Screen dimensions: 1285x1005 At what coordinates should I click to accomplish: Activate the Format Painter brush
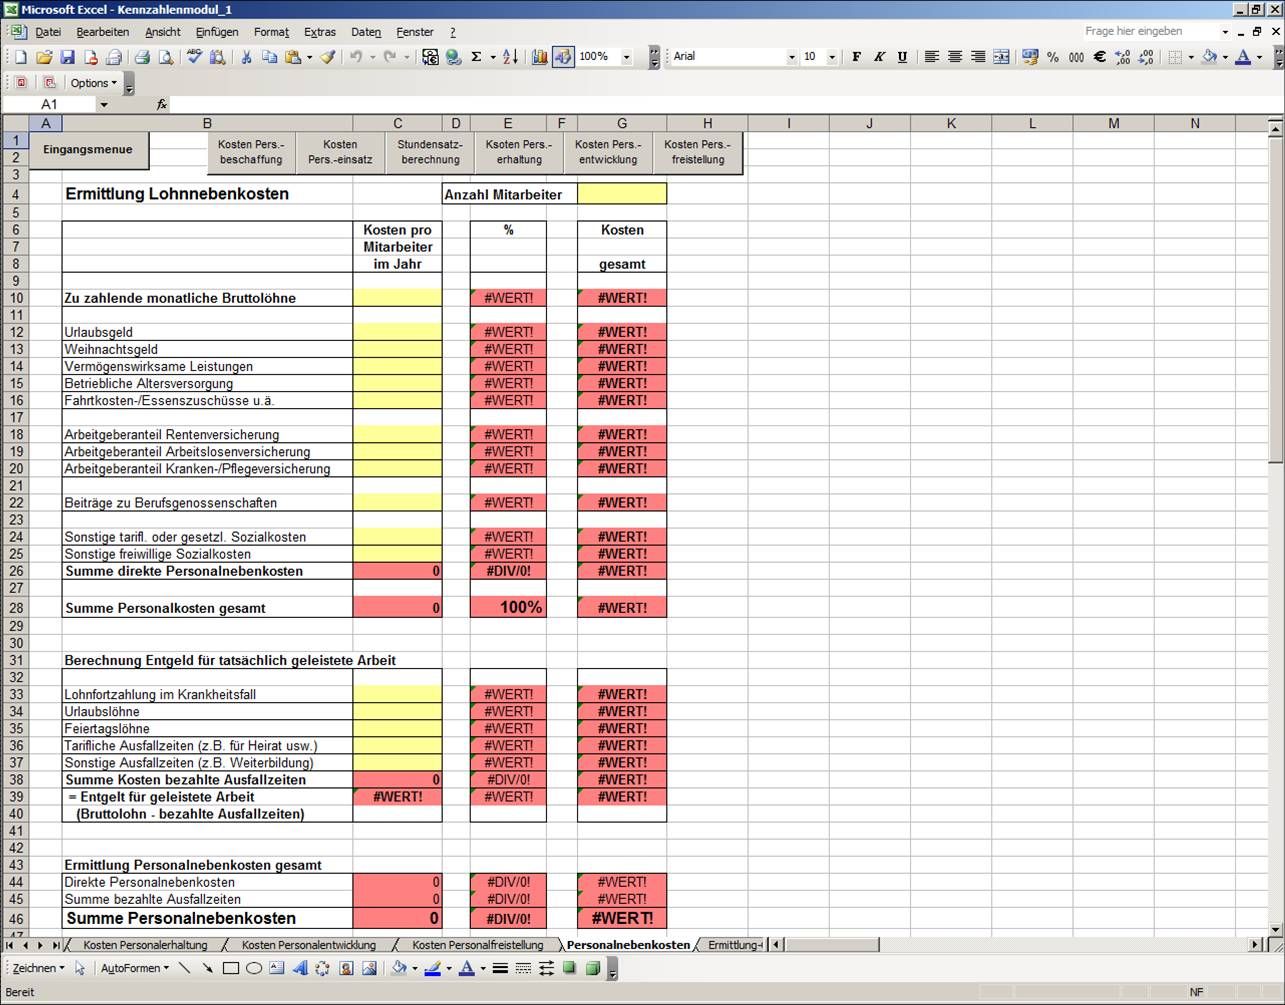328,57
